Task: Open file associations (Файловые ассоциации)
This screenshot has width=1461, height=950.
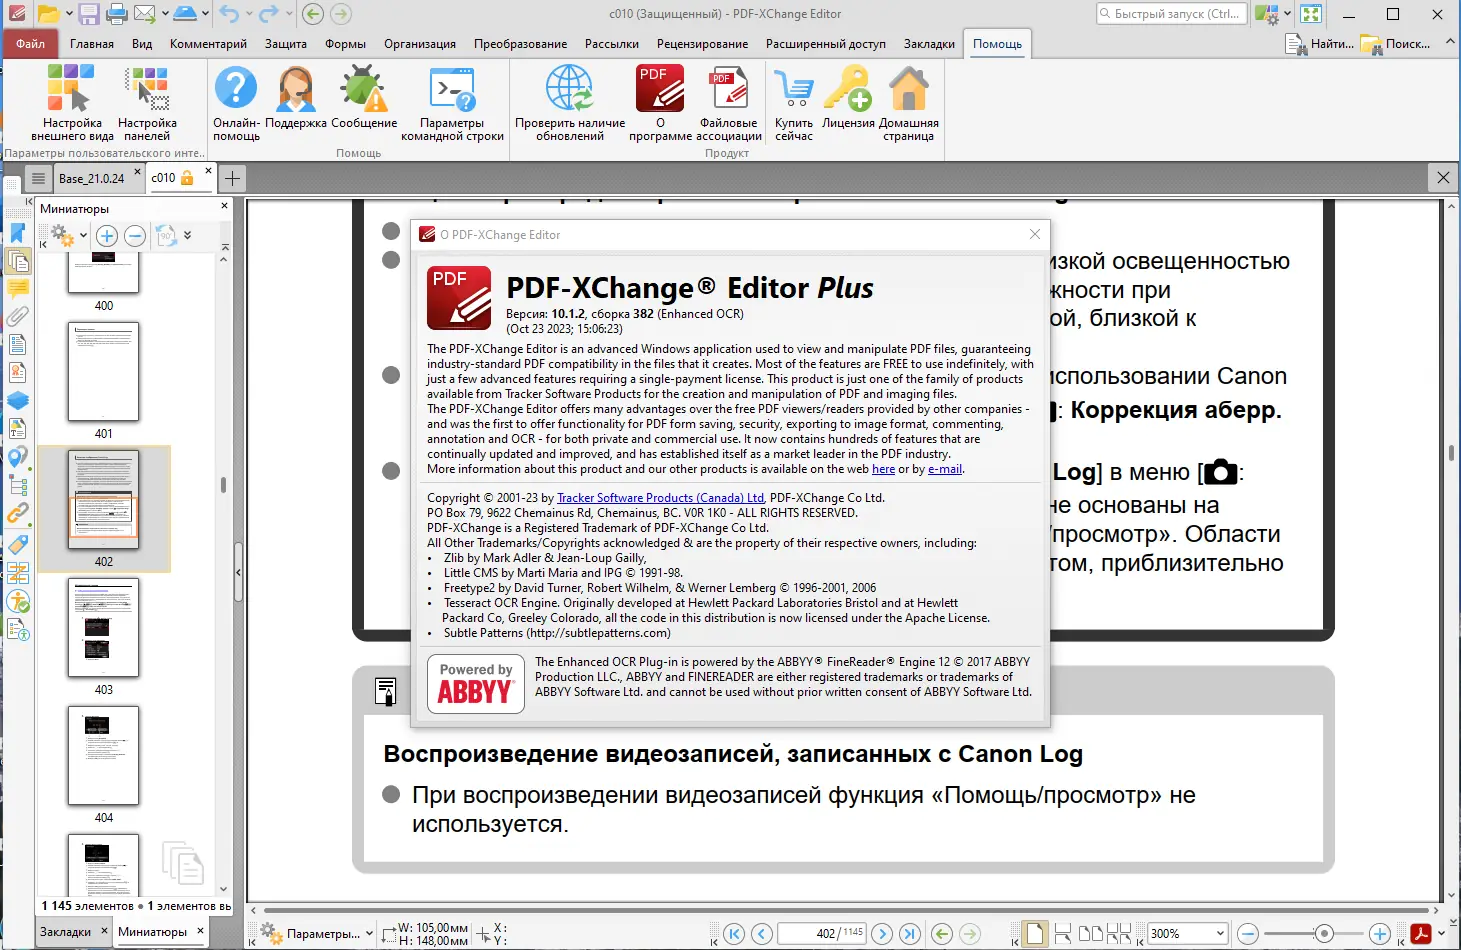Action: [x=729, y=103]
